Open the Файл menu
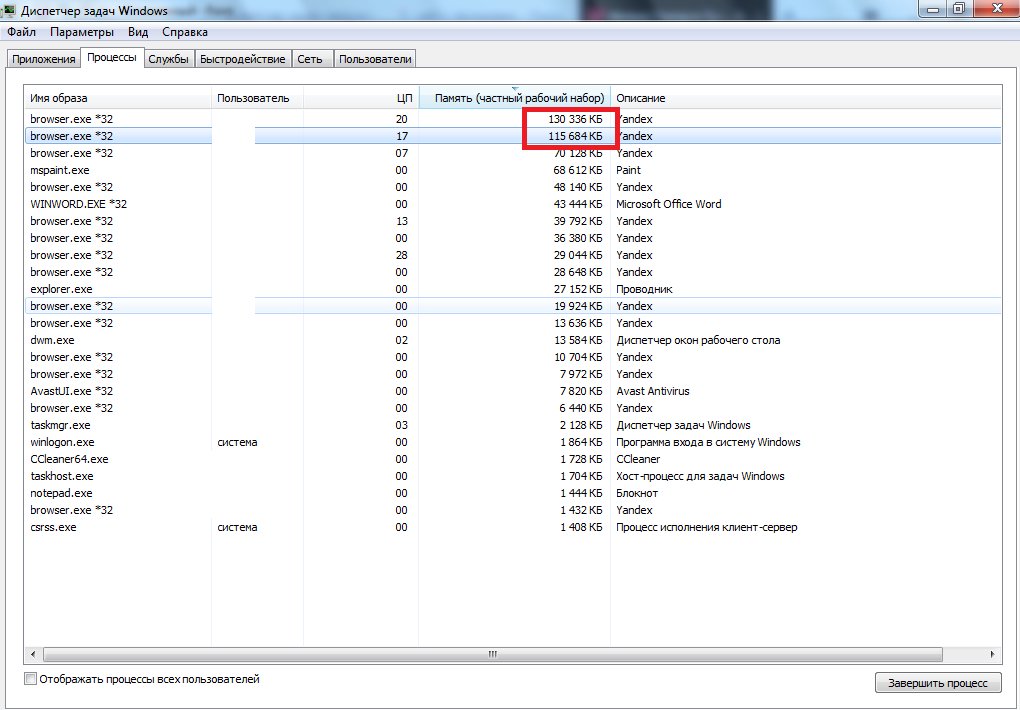Image resolution: width=1020 pixels, height=710 pixels. point(21,32)
